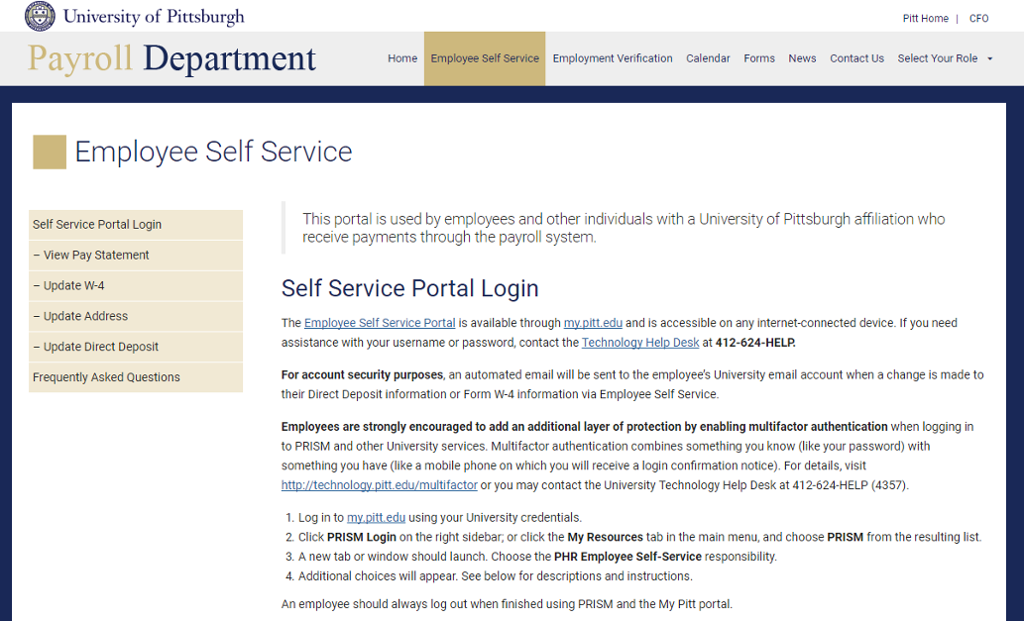Click Contact Us in the navigation bar
Viewport: 1024px width, 621px height.
pyautogui.click(x=857, y=59)
